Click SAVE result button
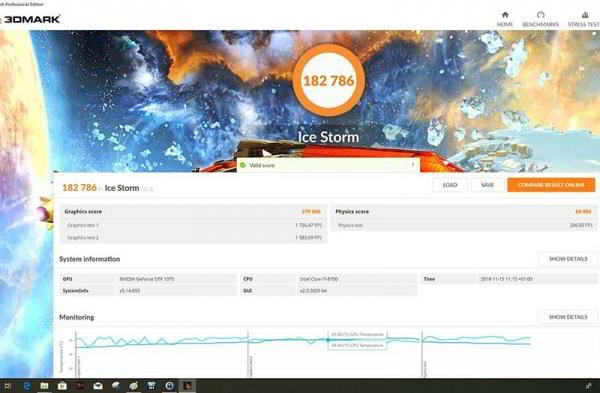The image size is (600, 393). [x=487, y=185]
